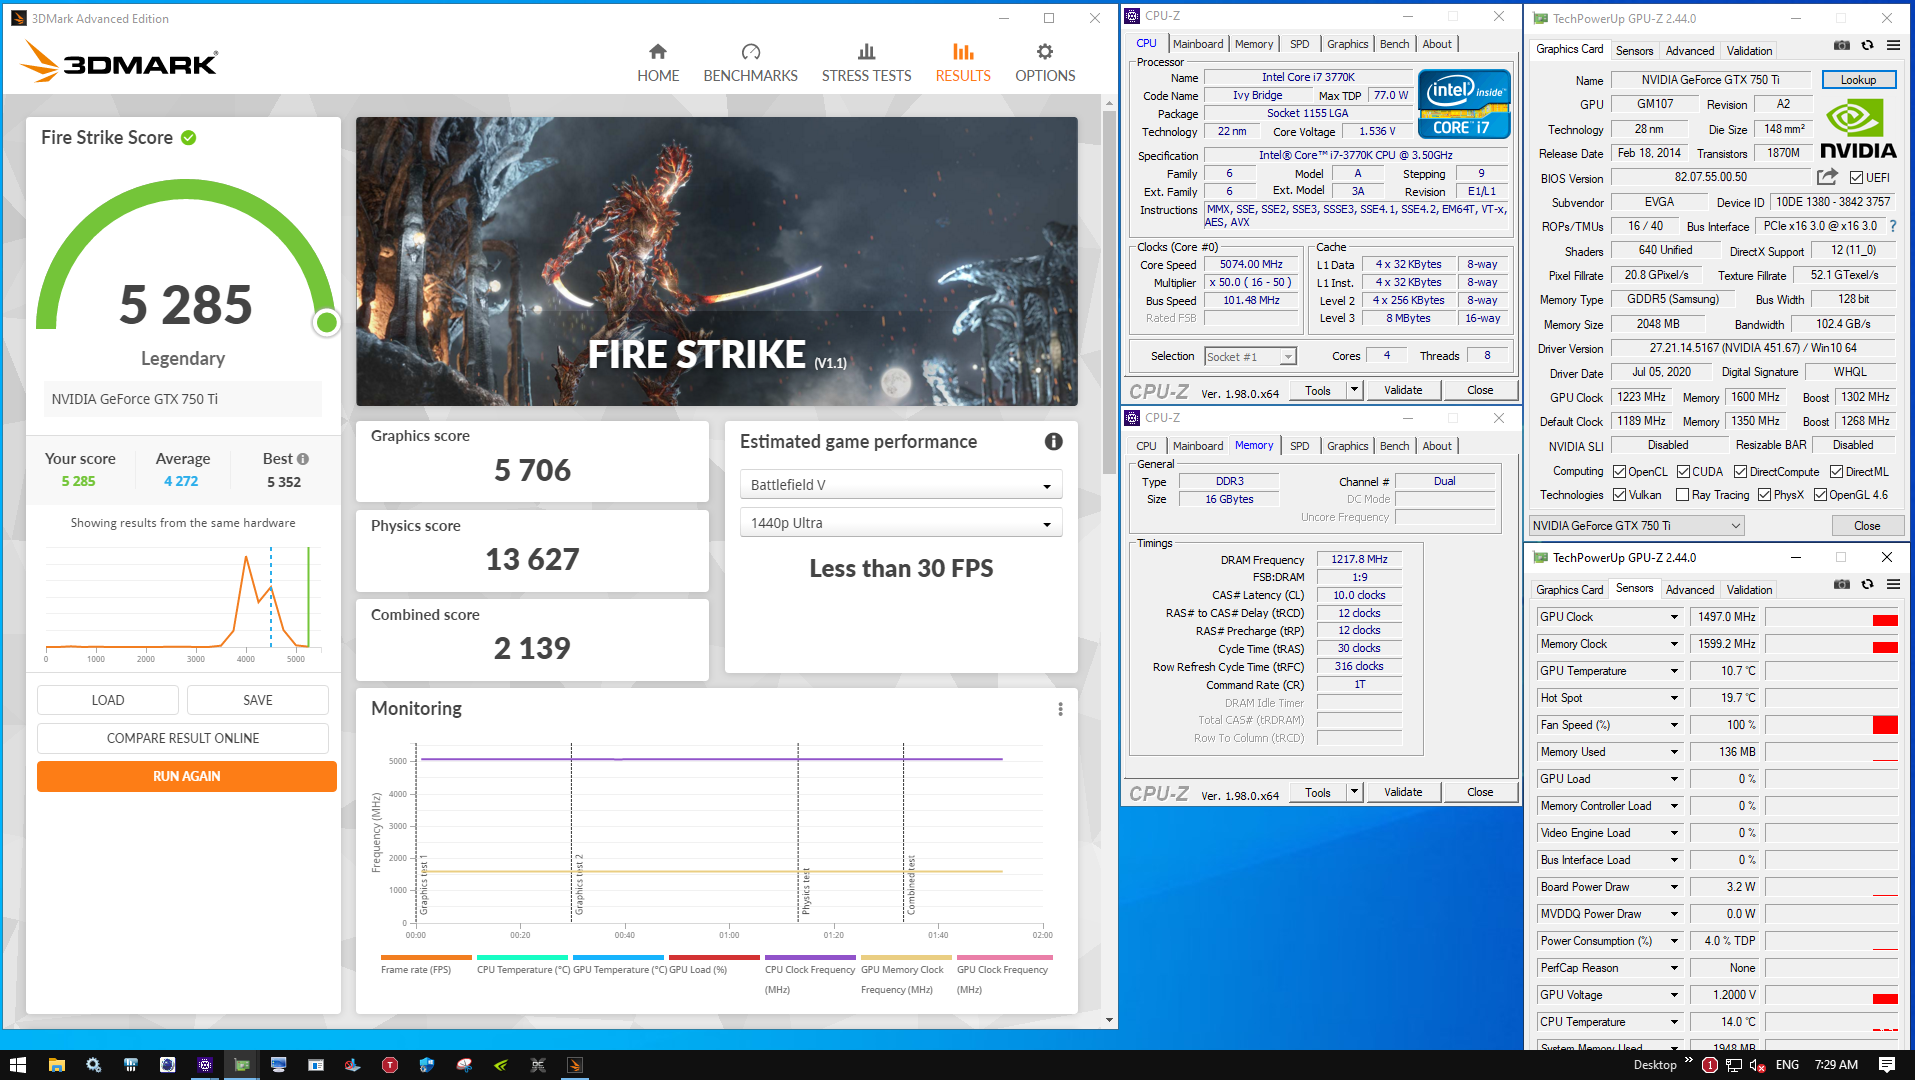
Task: Click the NVIDIA logo in GPU-Z
Action: tap(1858, 130)
